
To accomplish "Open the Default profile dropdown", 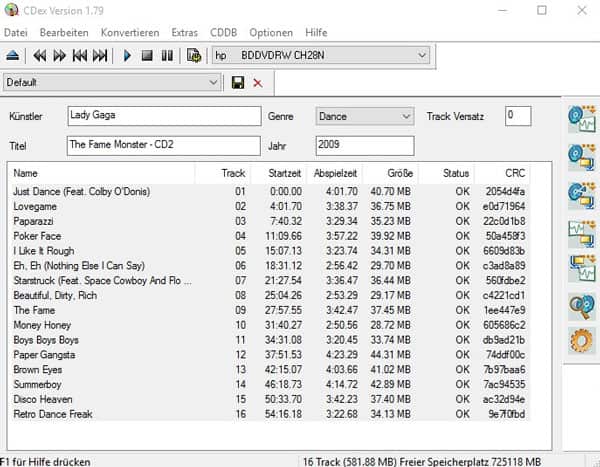I will click(112, 83).
